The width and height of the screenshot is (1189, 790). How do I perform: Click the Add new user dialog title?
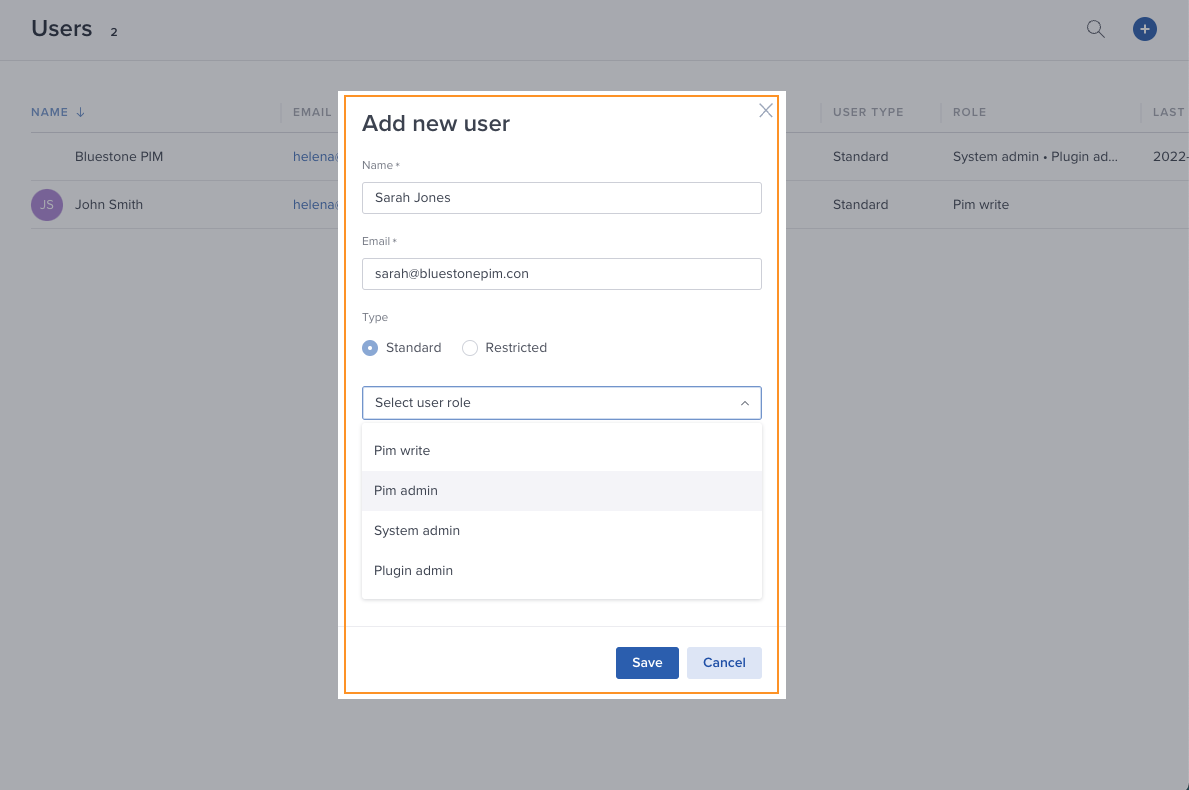(435, 124)
